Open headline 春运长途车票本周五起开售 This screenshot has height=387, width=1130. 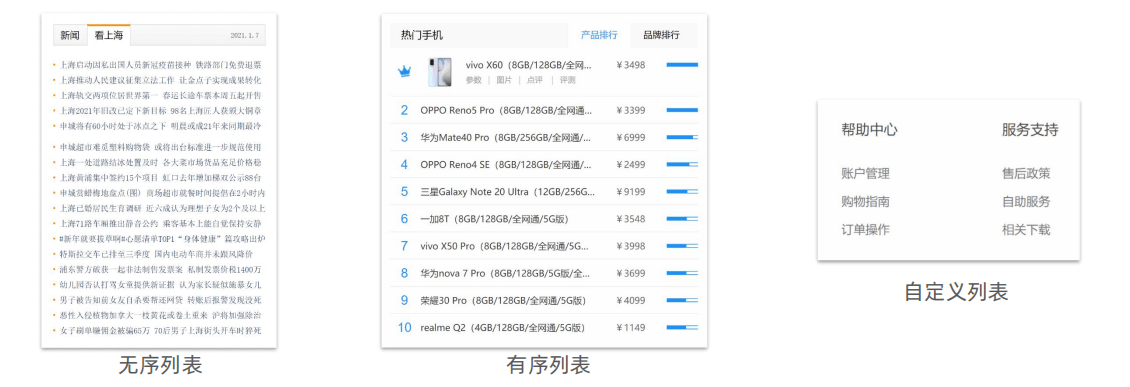[213, 95]
